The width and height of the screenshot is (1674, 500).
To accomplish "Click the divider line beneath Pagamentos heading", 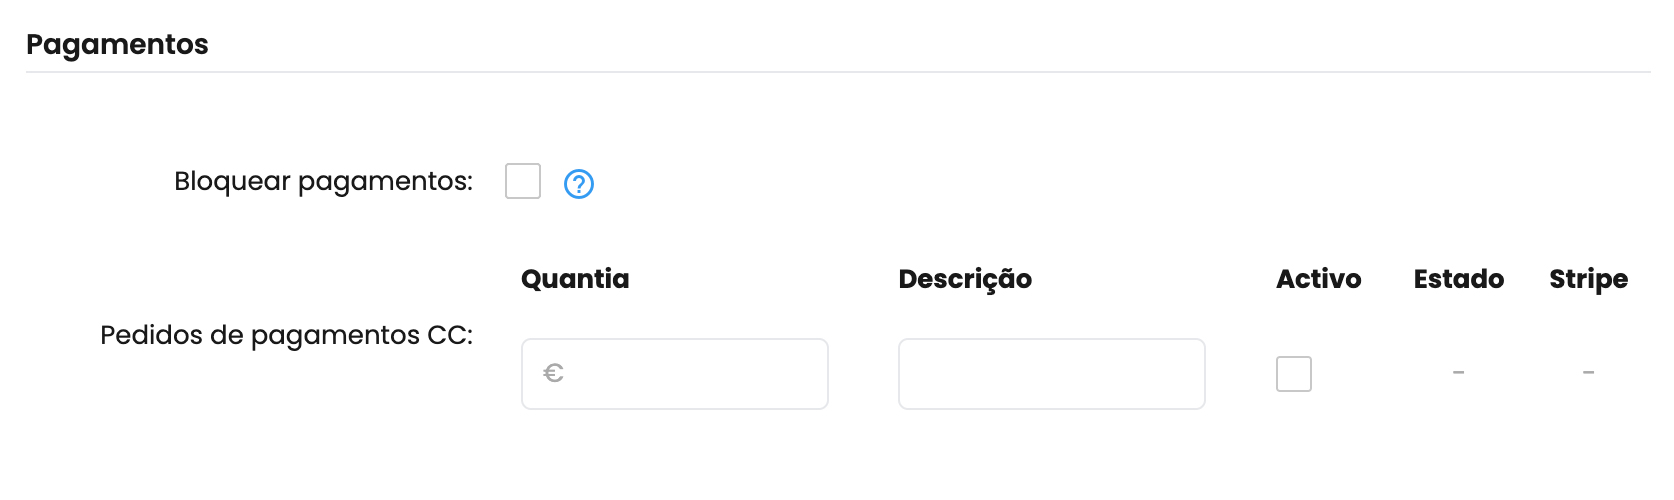I will tap(838, 72).
